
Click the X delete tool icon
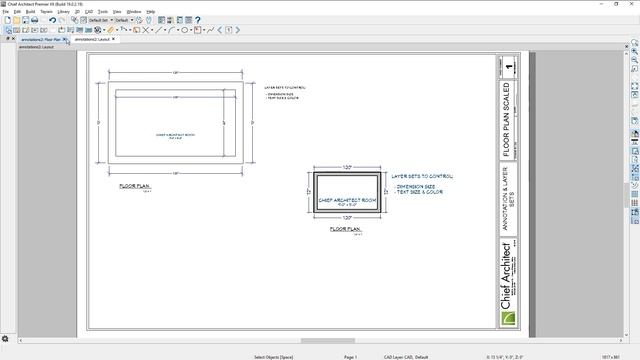click(146, 30)
